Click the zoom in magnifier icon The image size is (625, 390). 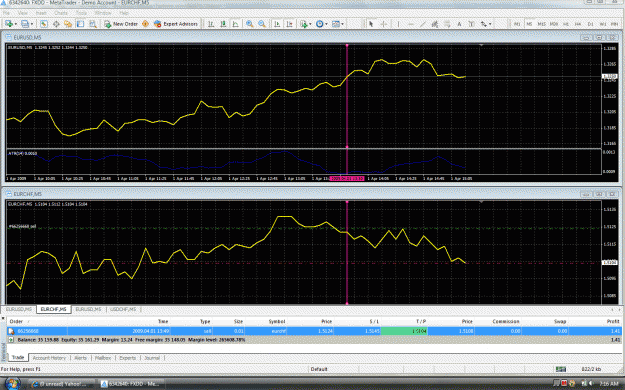(250, 24)
